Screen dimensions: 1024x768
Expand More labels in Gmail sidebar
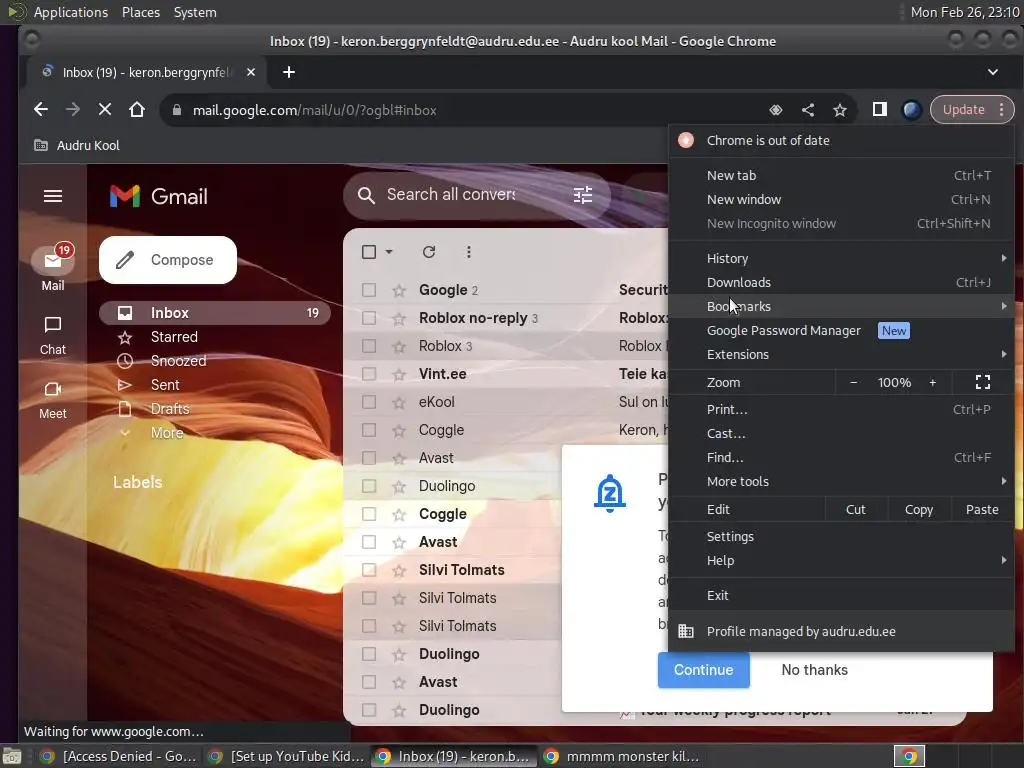pos(167,433)
